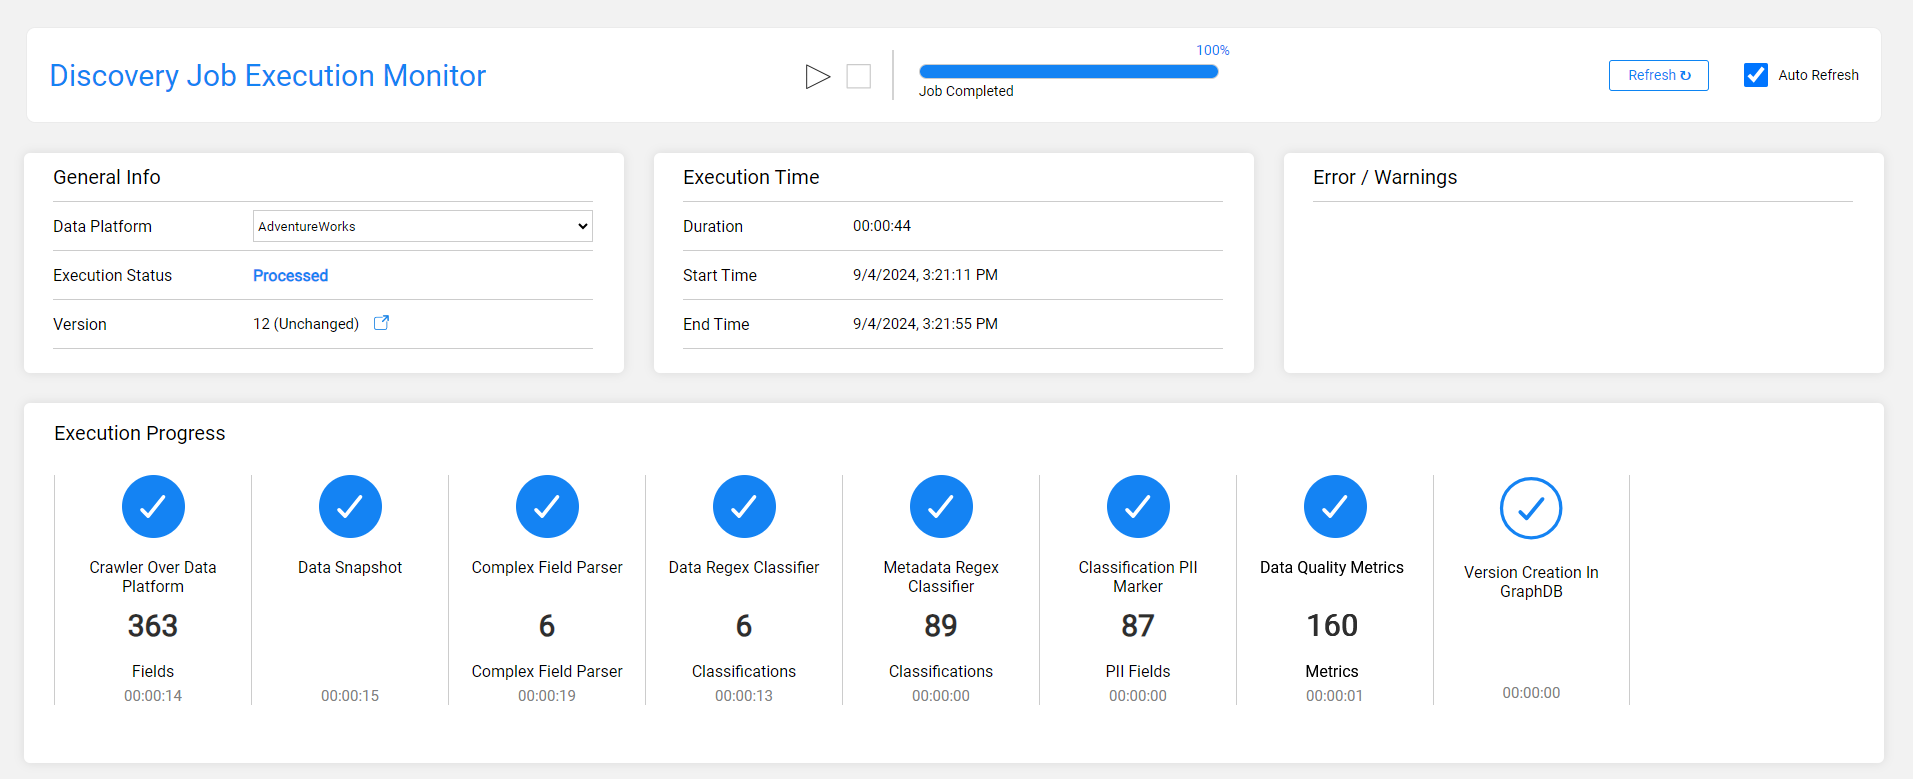Click the Data Quality Metrics checkmark icon
Viewport: 1913px width, 779px height.
pyautogui.click(x=1335, y=507)
